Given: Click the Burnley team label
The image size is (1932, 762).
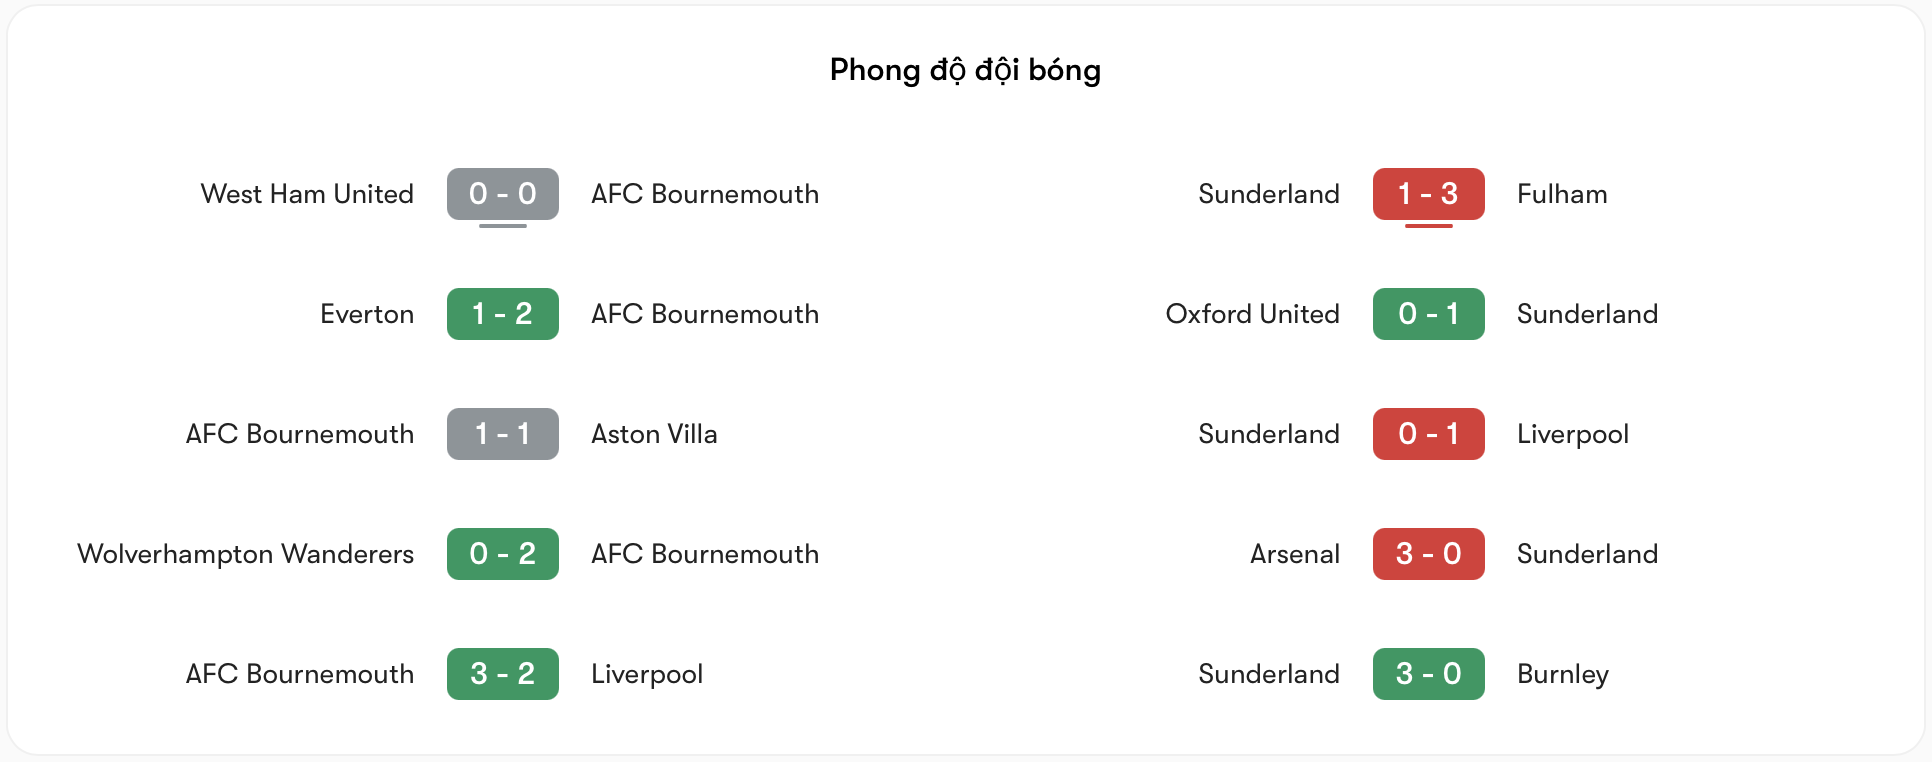Looking at the screenshot, I should [1562, 674].
